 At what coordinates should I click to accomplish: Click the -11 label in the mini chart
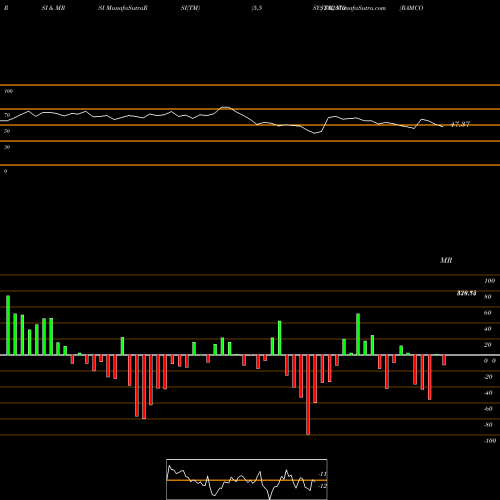(322, 474)
